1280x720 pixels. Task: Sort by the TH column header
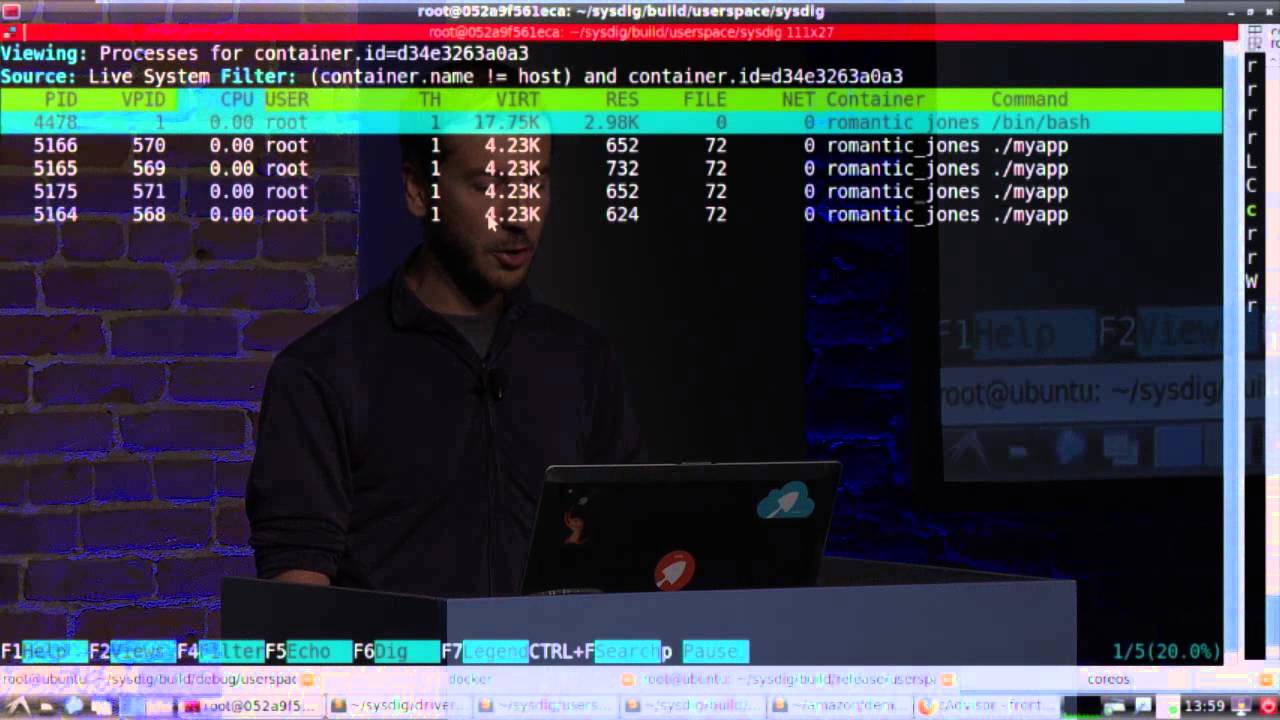click(429, 99)
